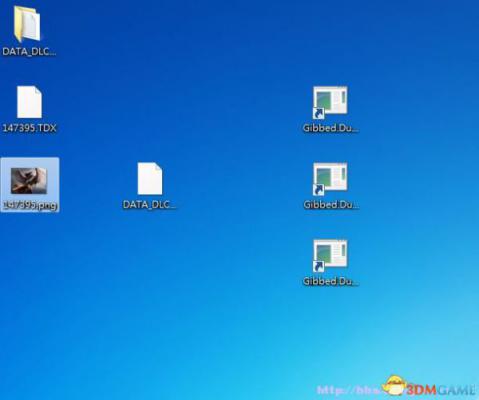Image resolution: width=479 pixels, height=400 pixels.
Task: Select the bottom Gibbed.Du shortcut icon
Action: point(330,256)
